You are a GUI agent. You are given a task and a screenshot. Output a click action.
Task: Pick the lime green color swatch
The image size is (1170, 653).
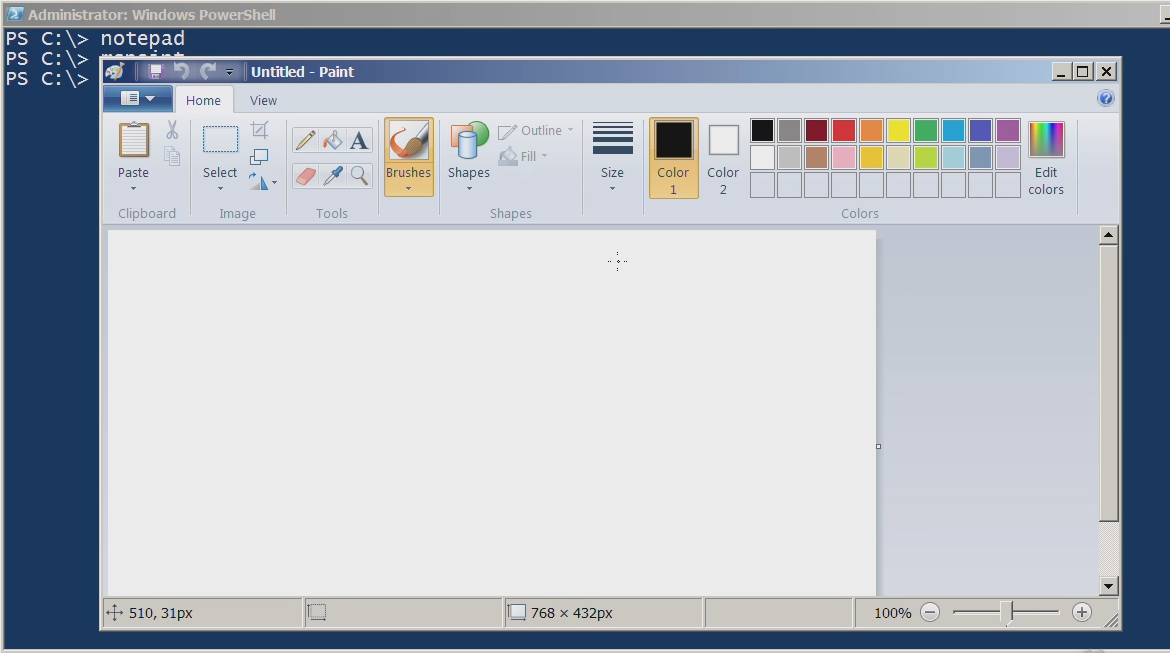pos(926,157)
